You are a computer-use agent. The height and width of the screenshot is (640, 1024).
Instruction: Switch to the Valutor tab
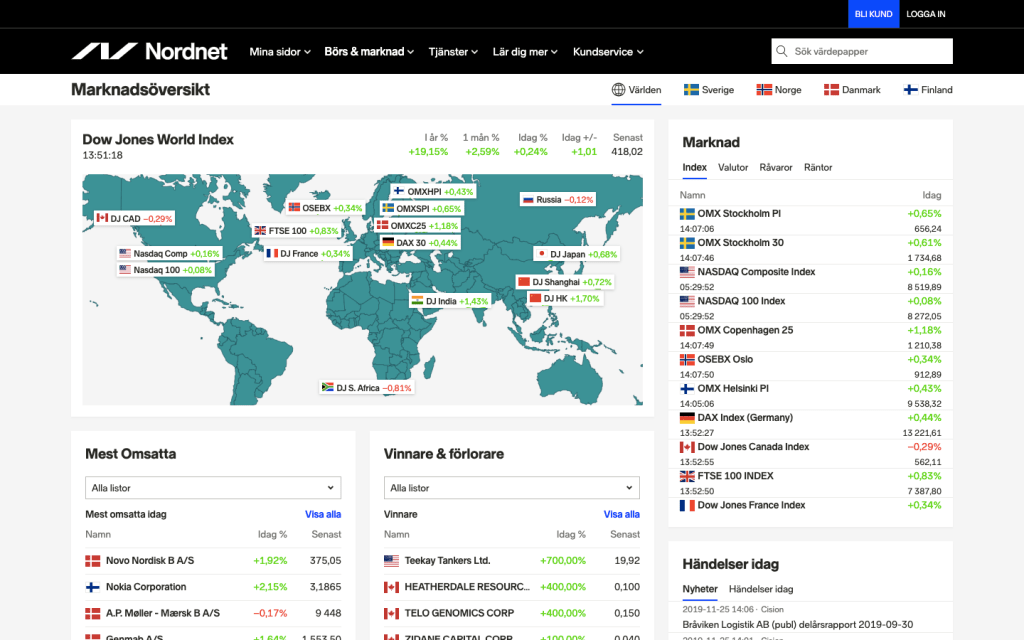(x=733, y=168)
